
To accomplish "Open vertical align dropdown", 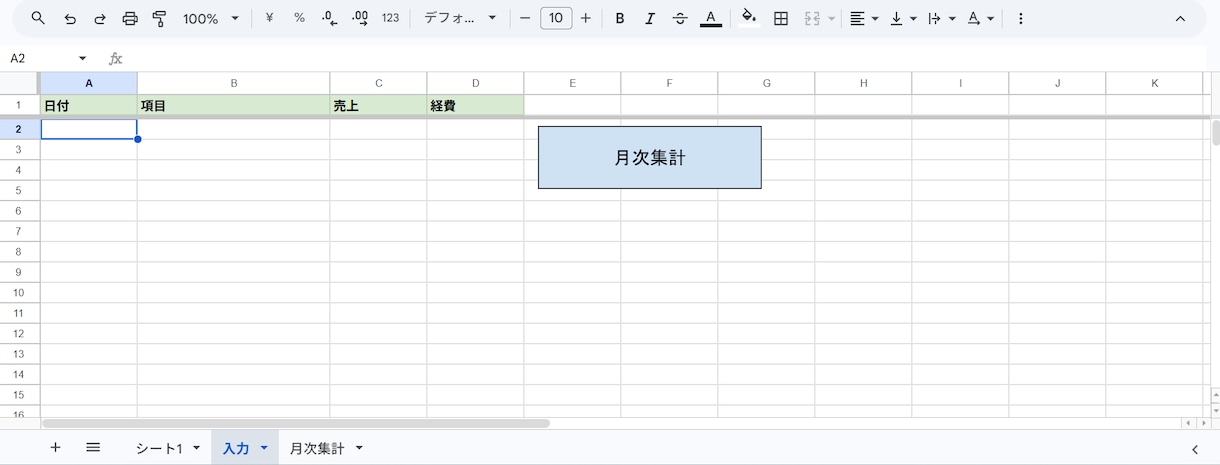I will coord(903,18).
